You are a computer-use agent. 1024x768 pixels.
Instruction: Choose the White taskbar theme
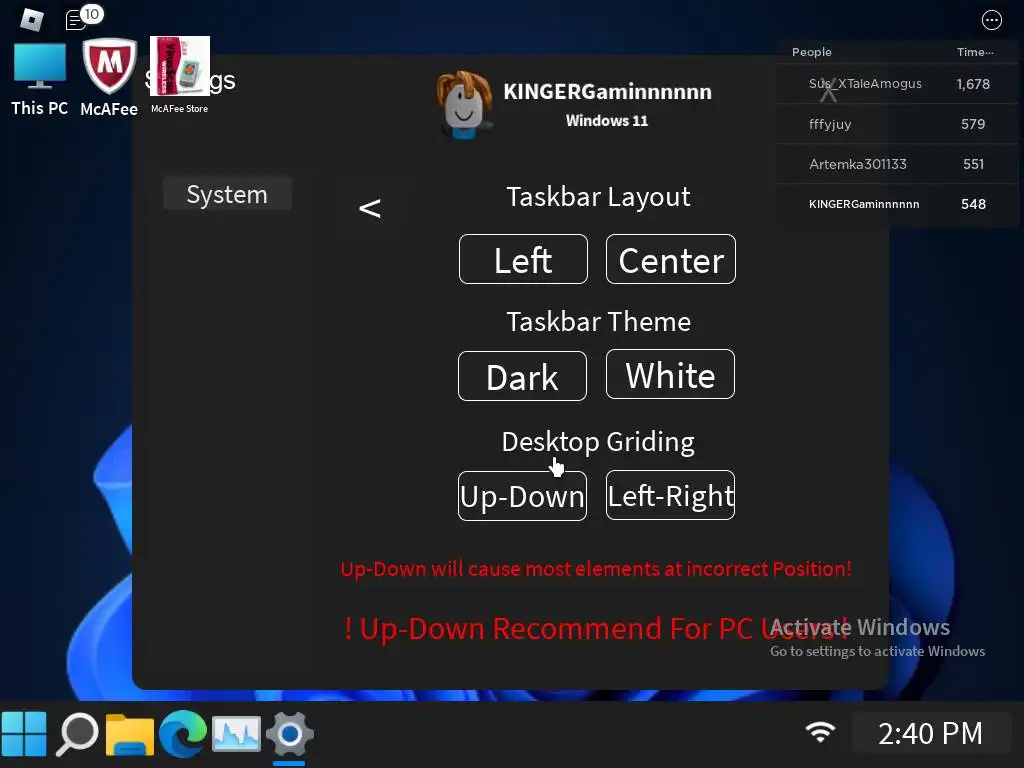(x=670, y=374)
